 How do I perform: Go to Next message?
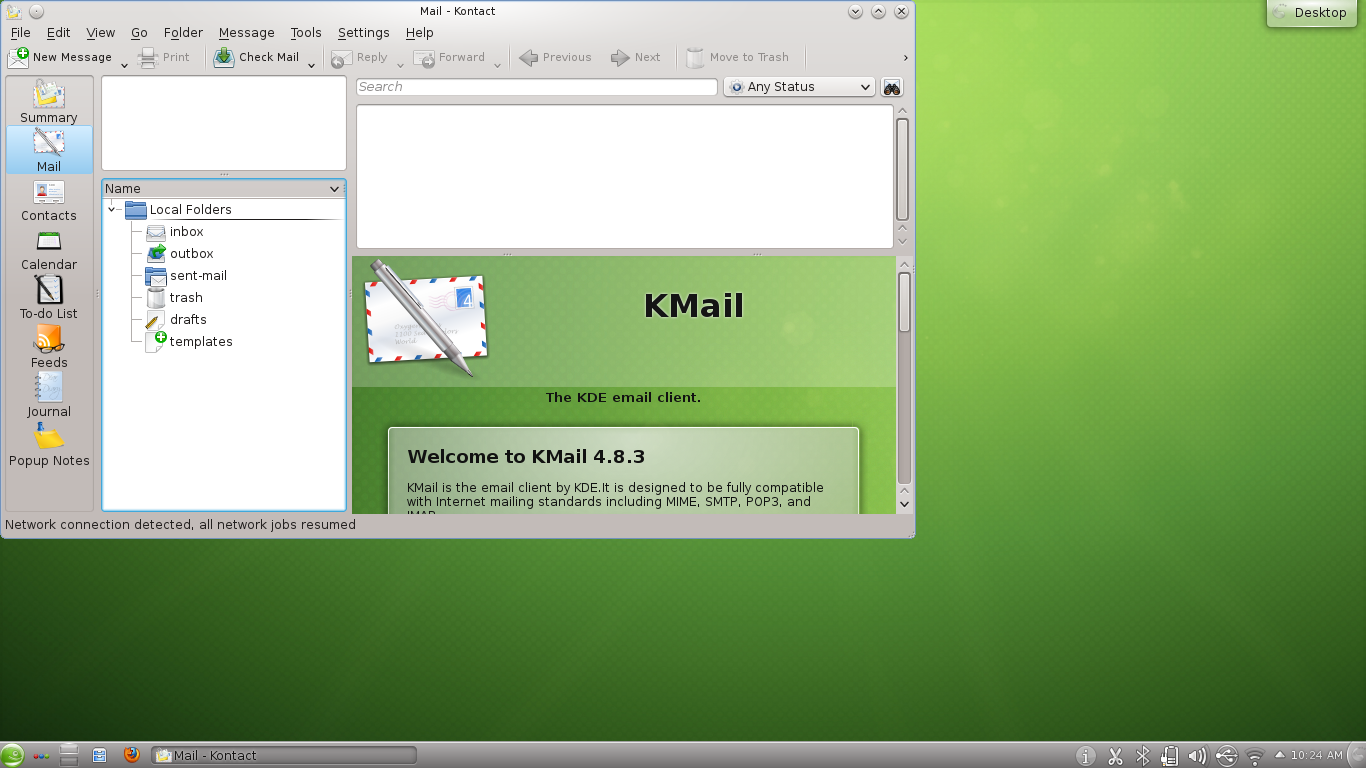(635, 57)
